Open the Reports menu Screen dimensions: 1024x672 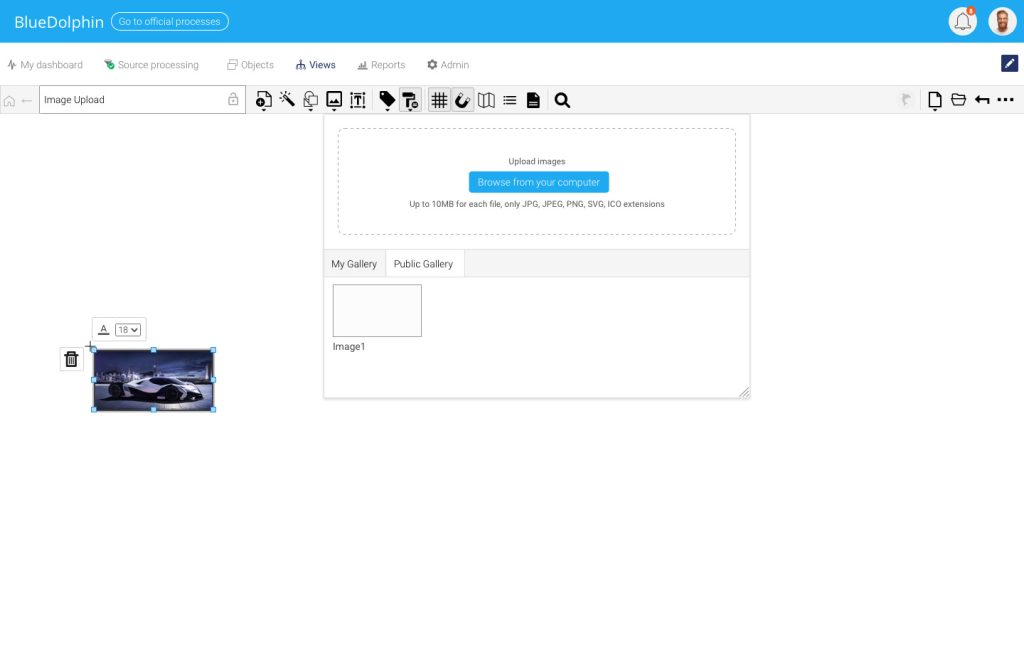[381, 65]
